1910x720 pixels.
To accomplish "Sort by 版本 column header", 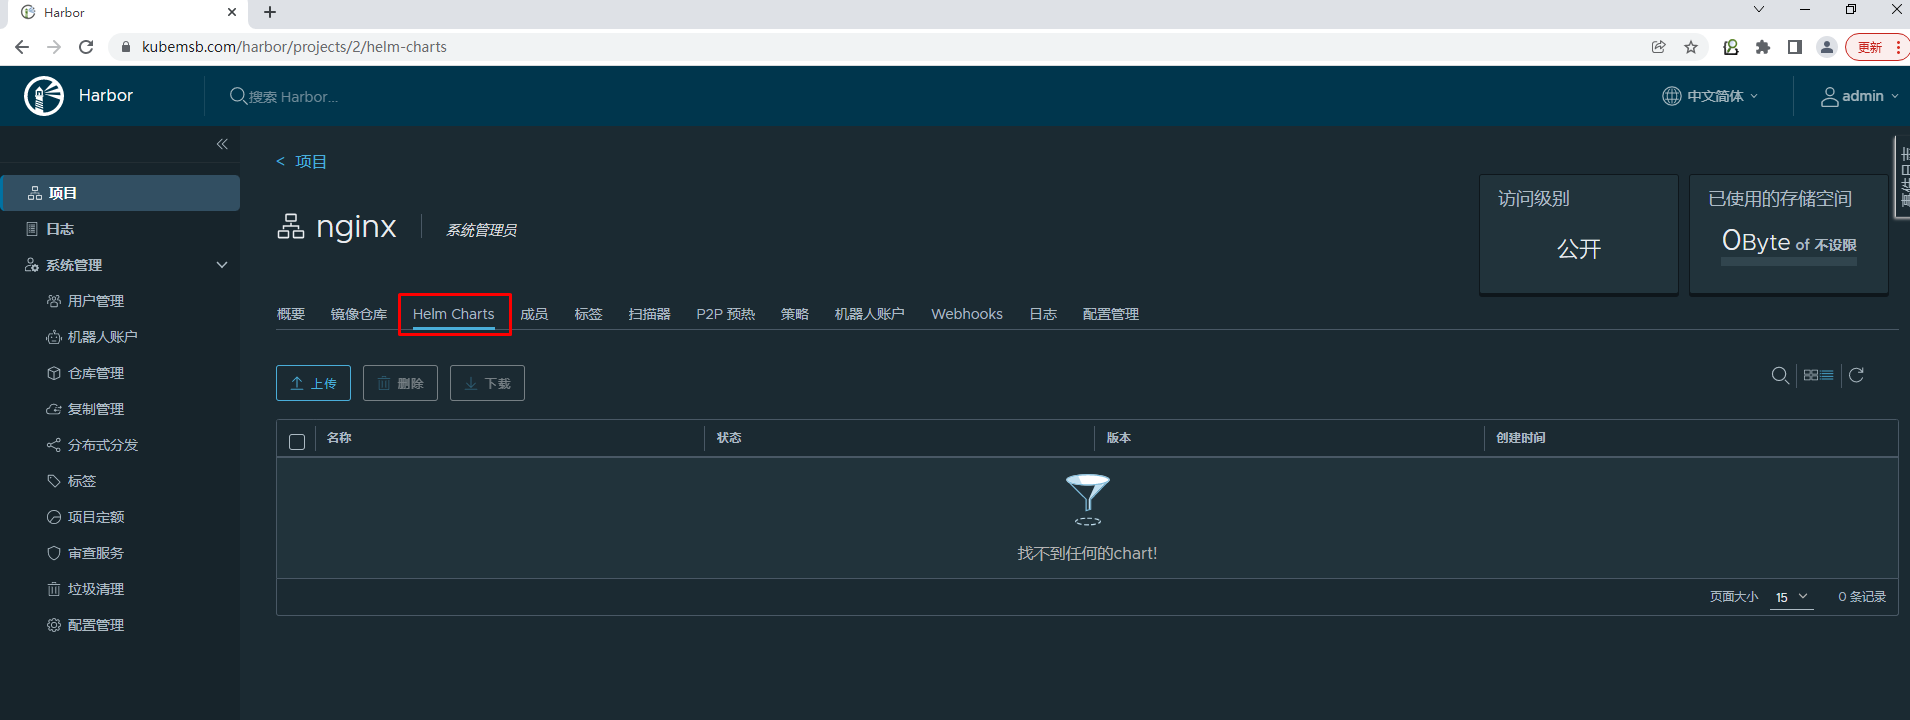I will point(1118,438).
